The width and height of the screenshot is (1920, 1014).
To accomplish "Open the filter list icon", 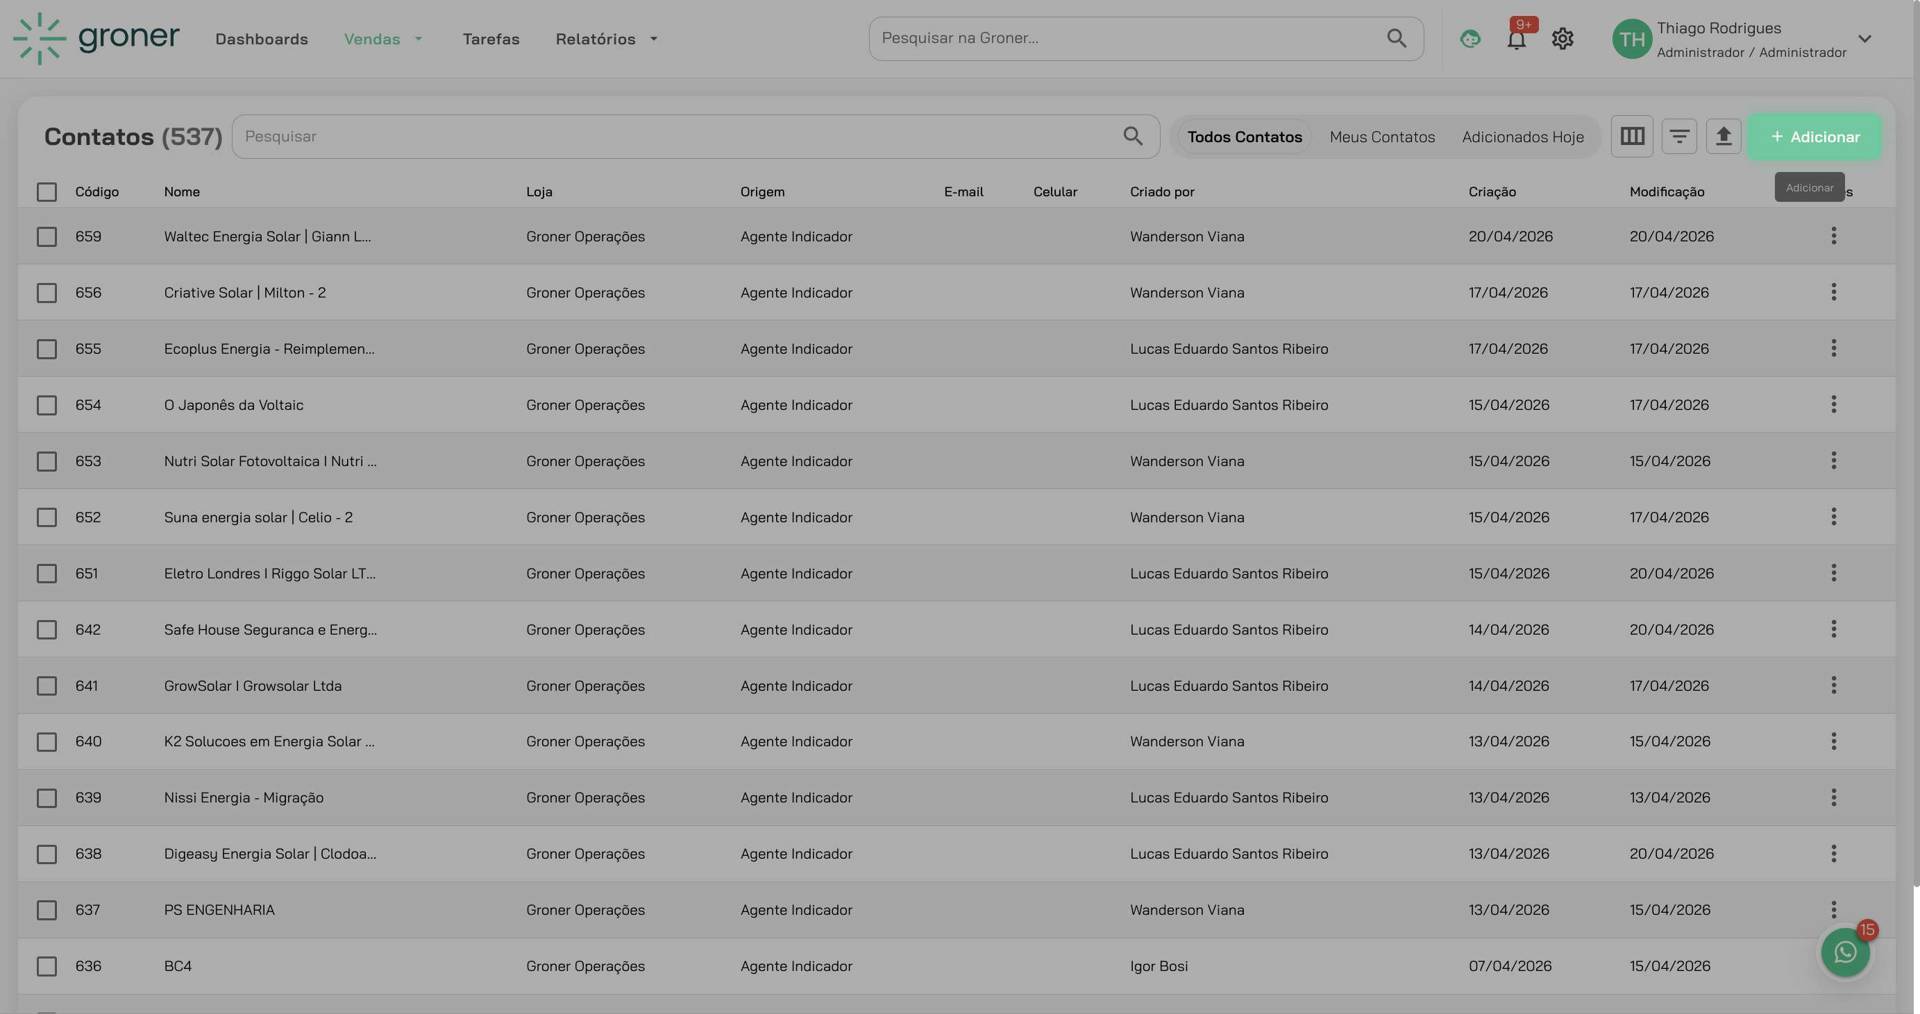I will pos(1679,136).
